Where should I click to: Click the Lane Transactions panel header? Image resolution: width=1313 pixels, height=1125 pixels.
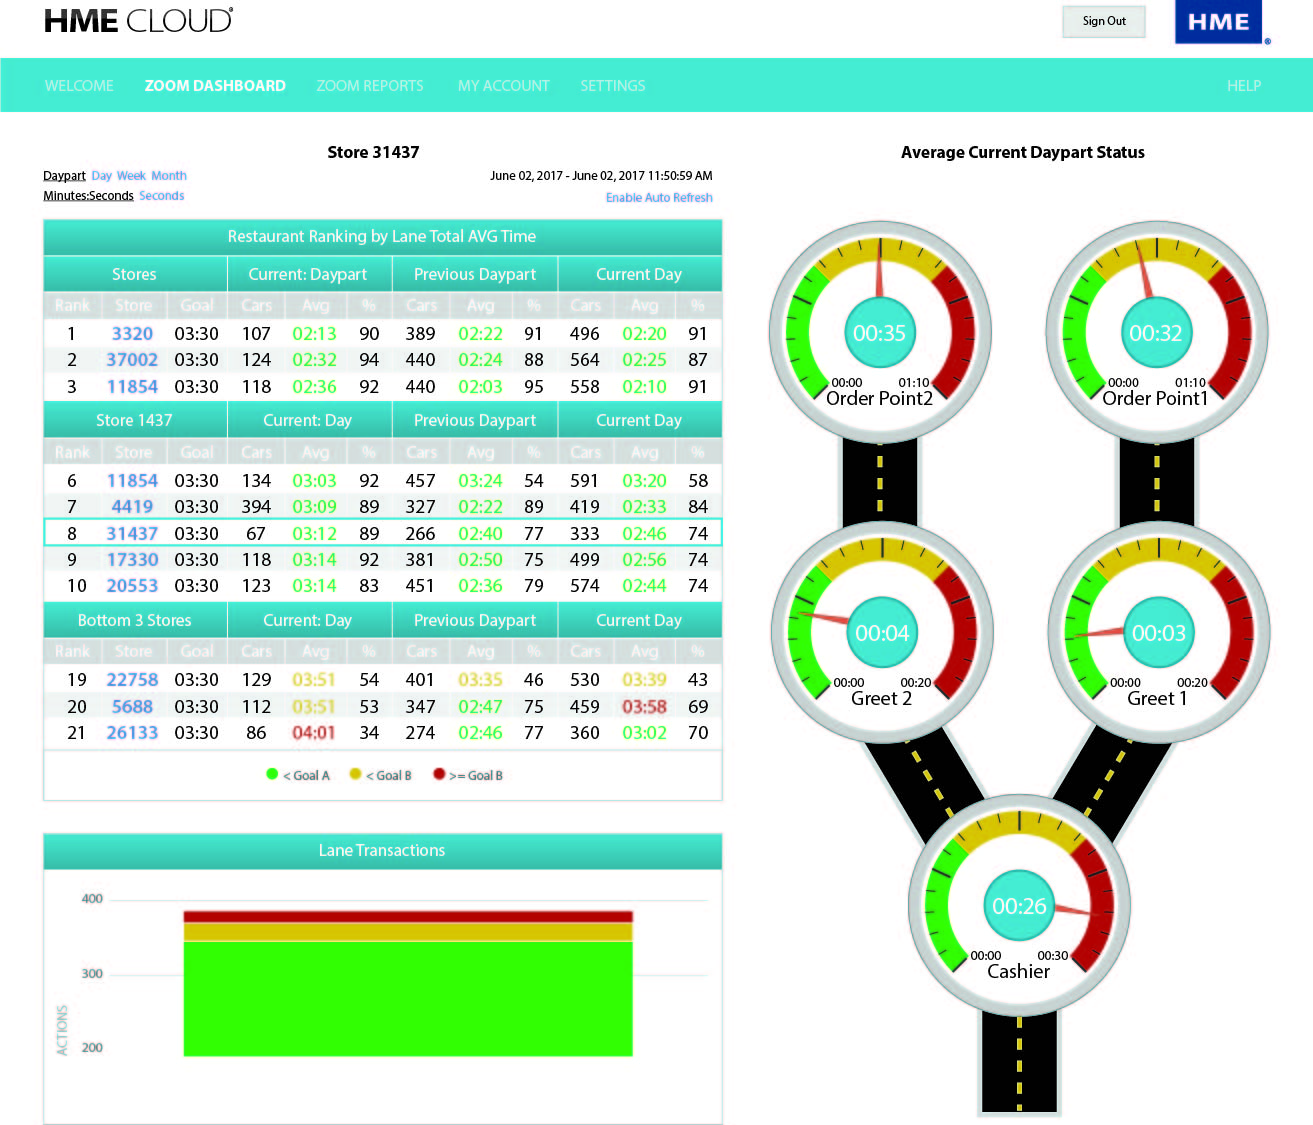pos(382,851)
